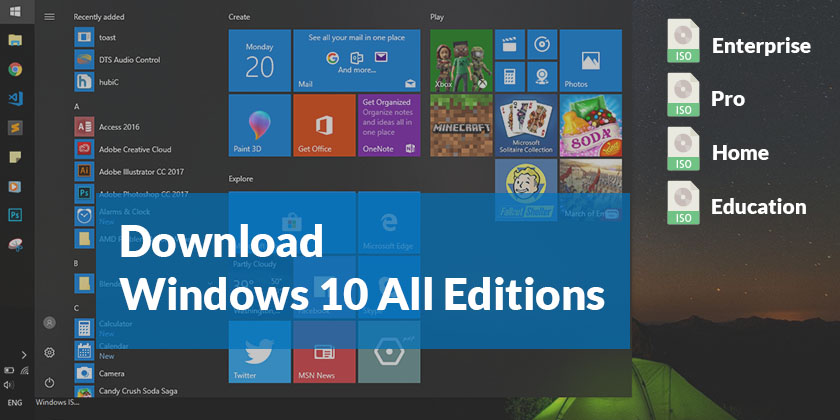Open the user account icon in Start
The image size is (840, 420).
click(x=49, y=322)
